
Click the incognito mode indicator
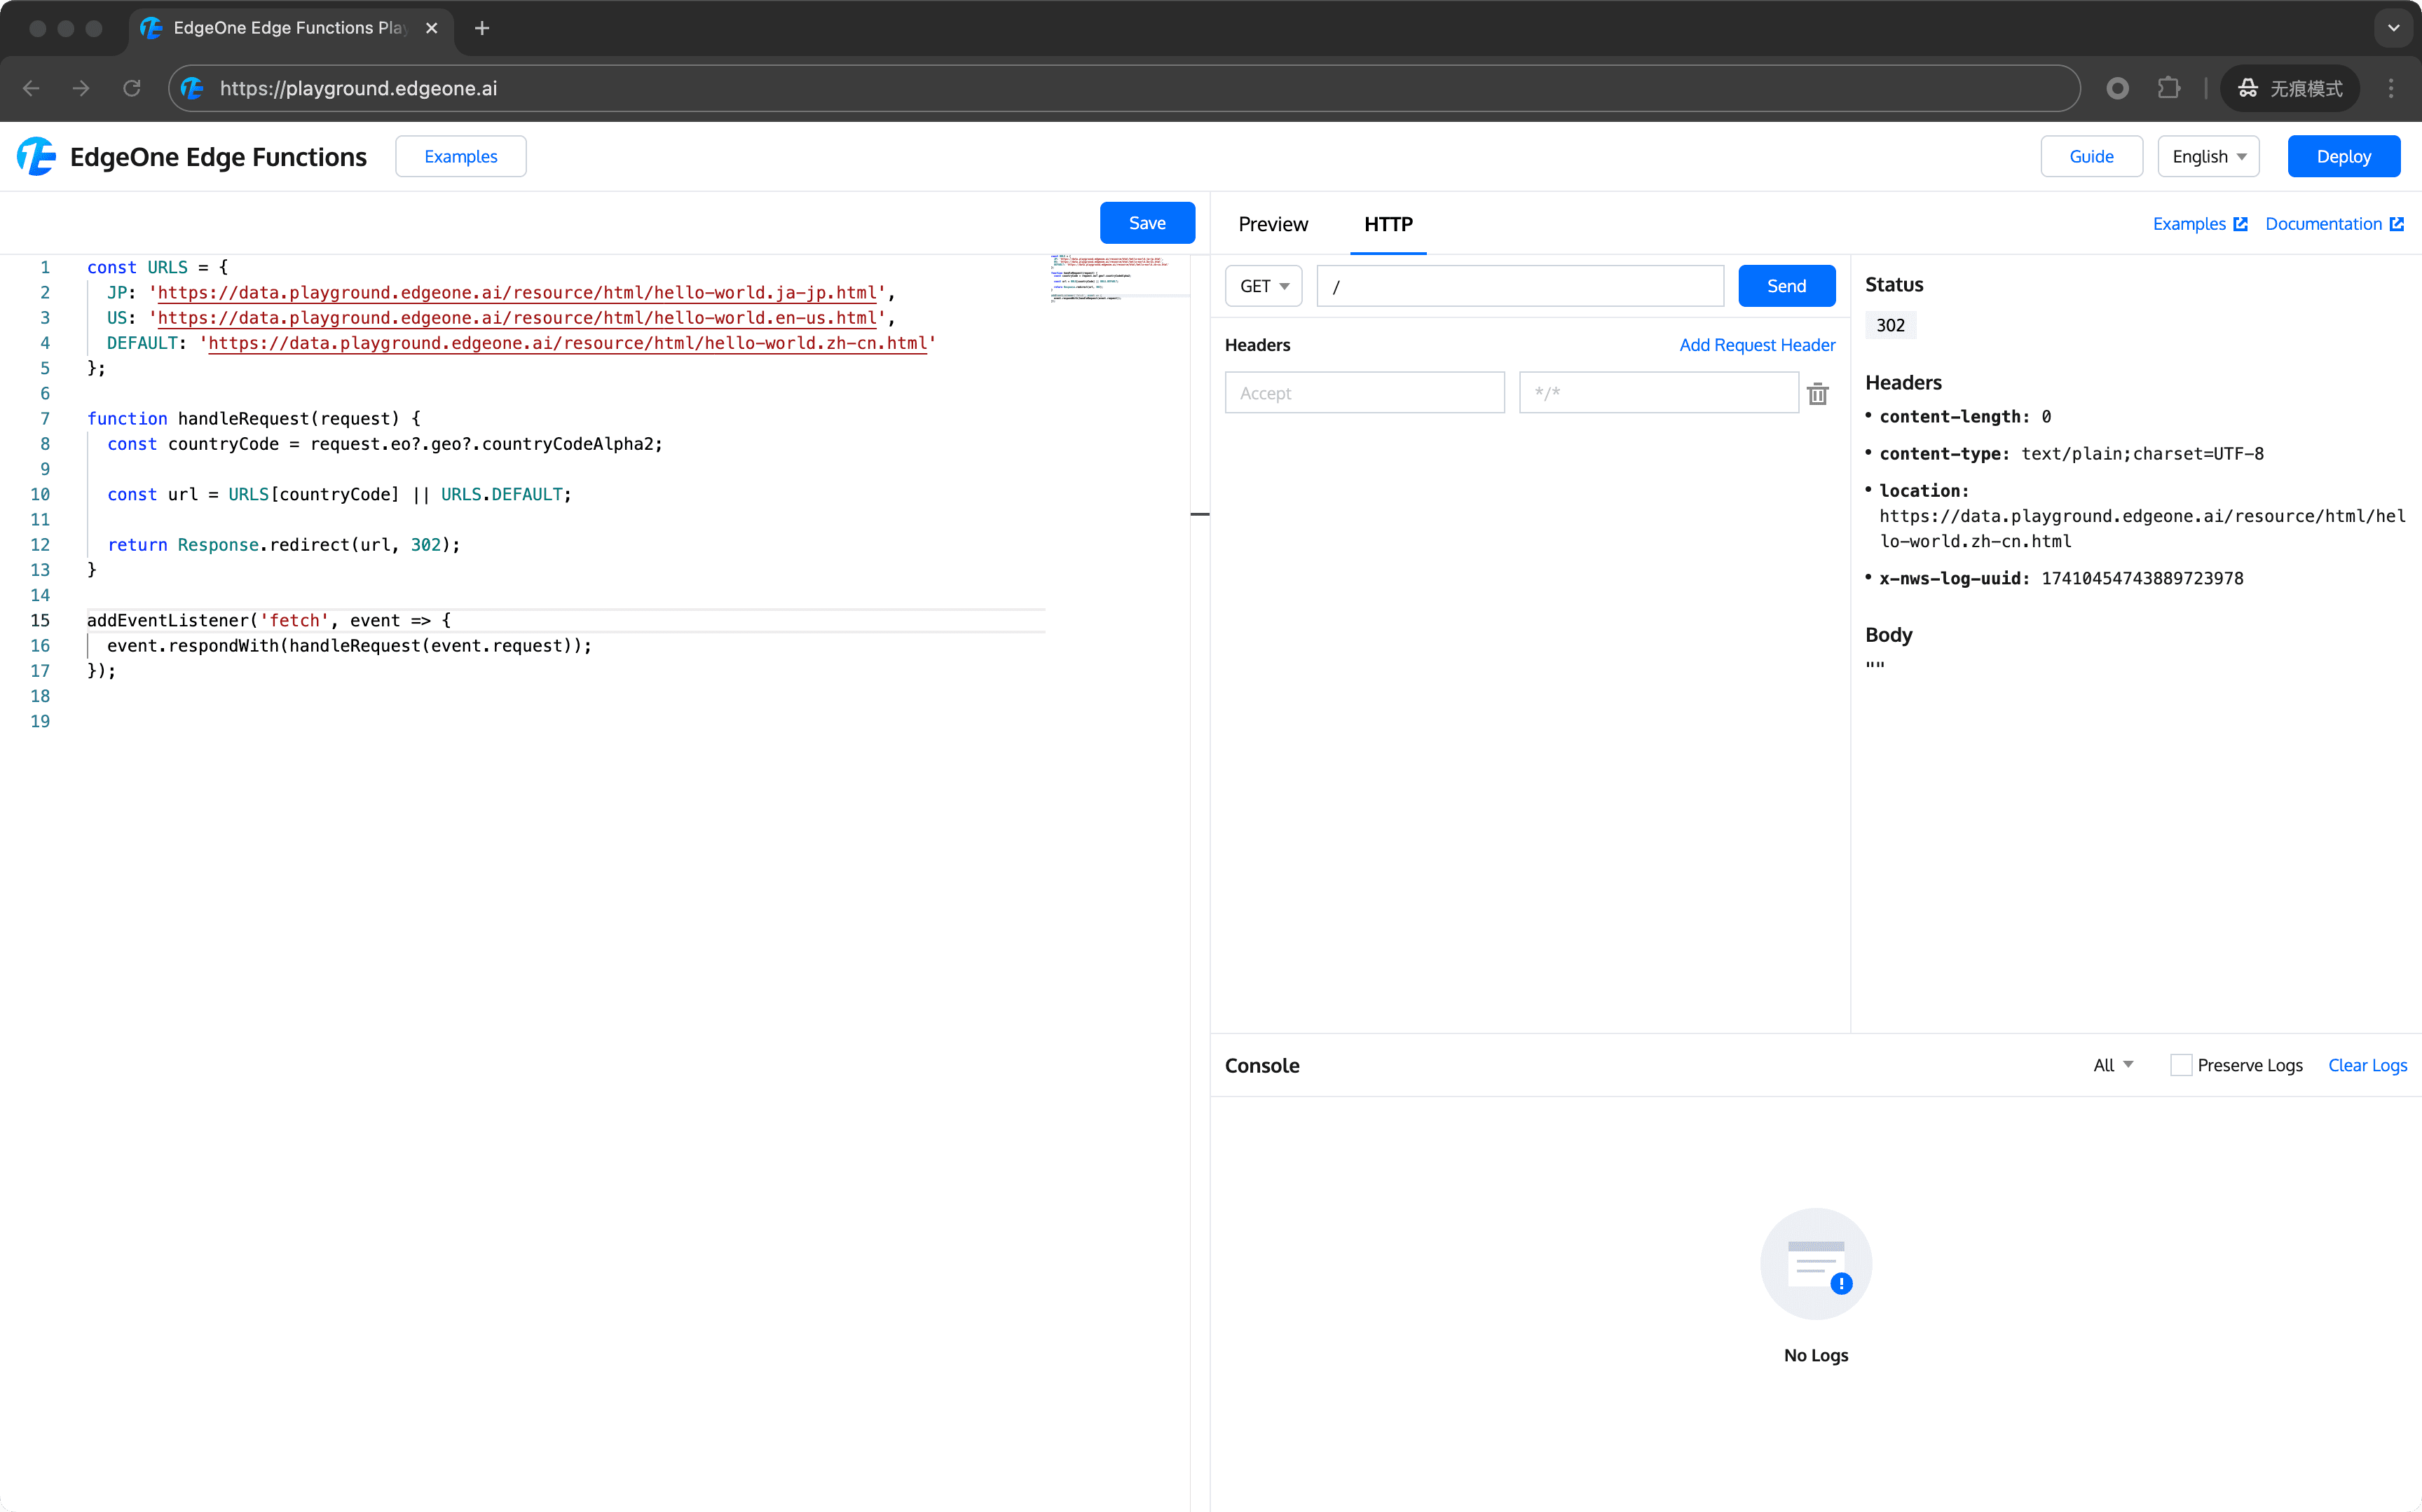pyautogui.click(x=2290, y=88)
